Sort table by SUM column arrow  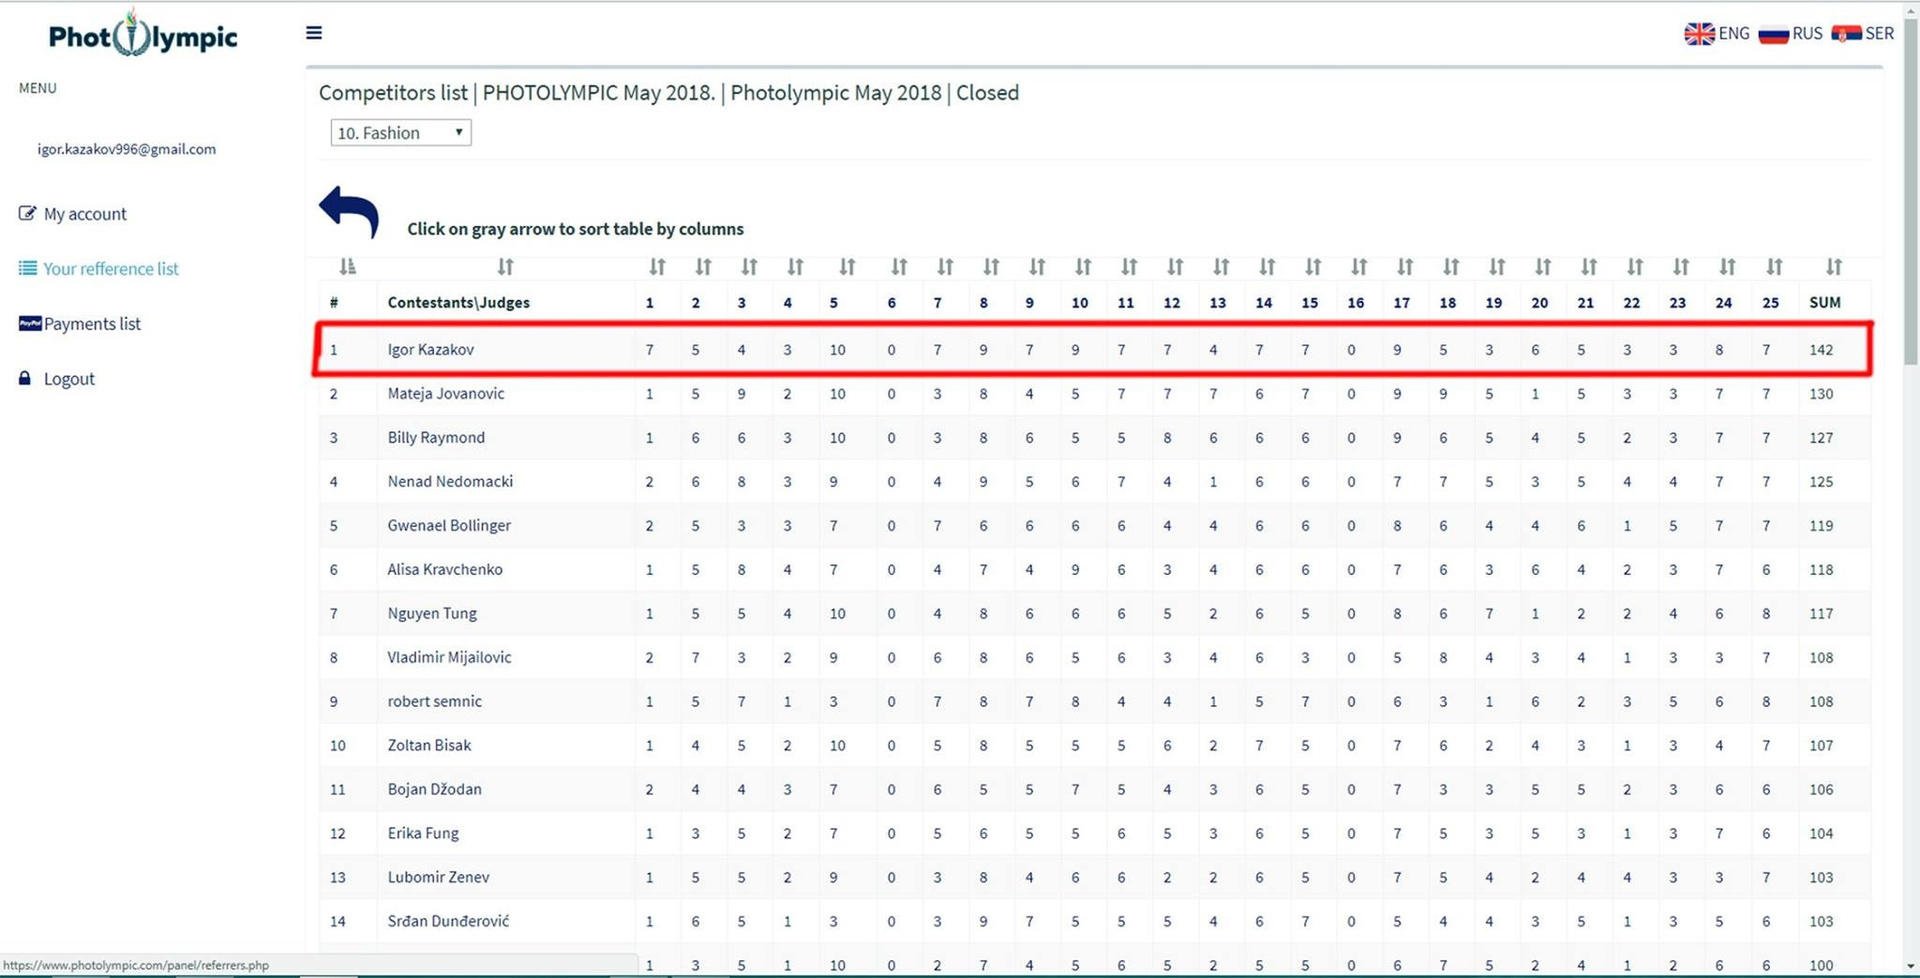(x=1833, y=267)
